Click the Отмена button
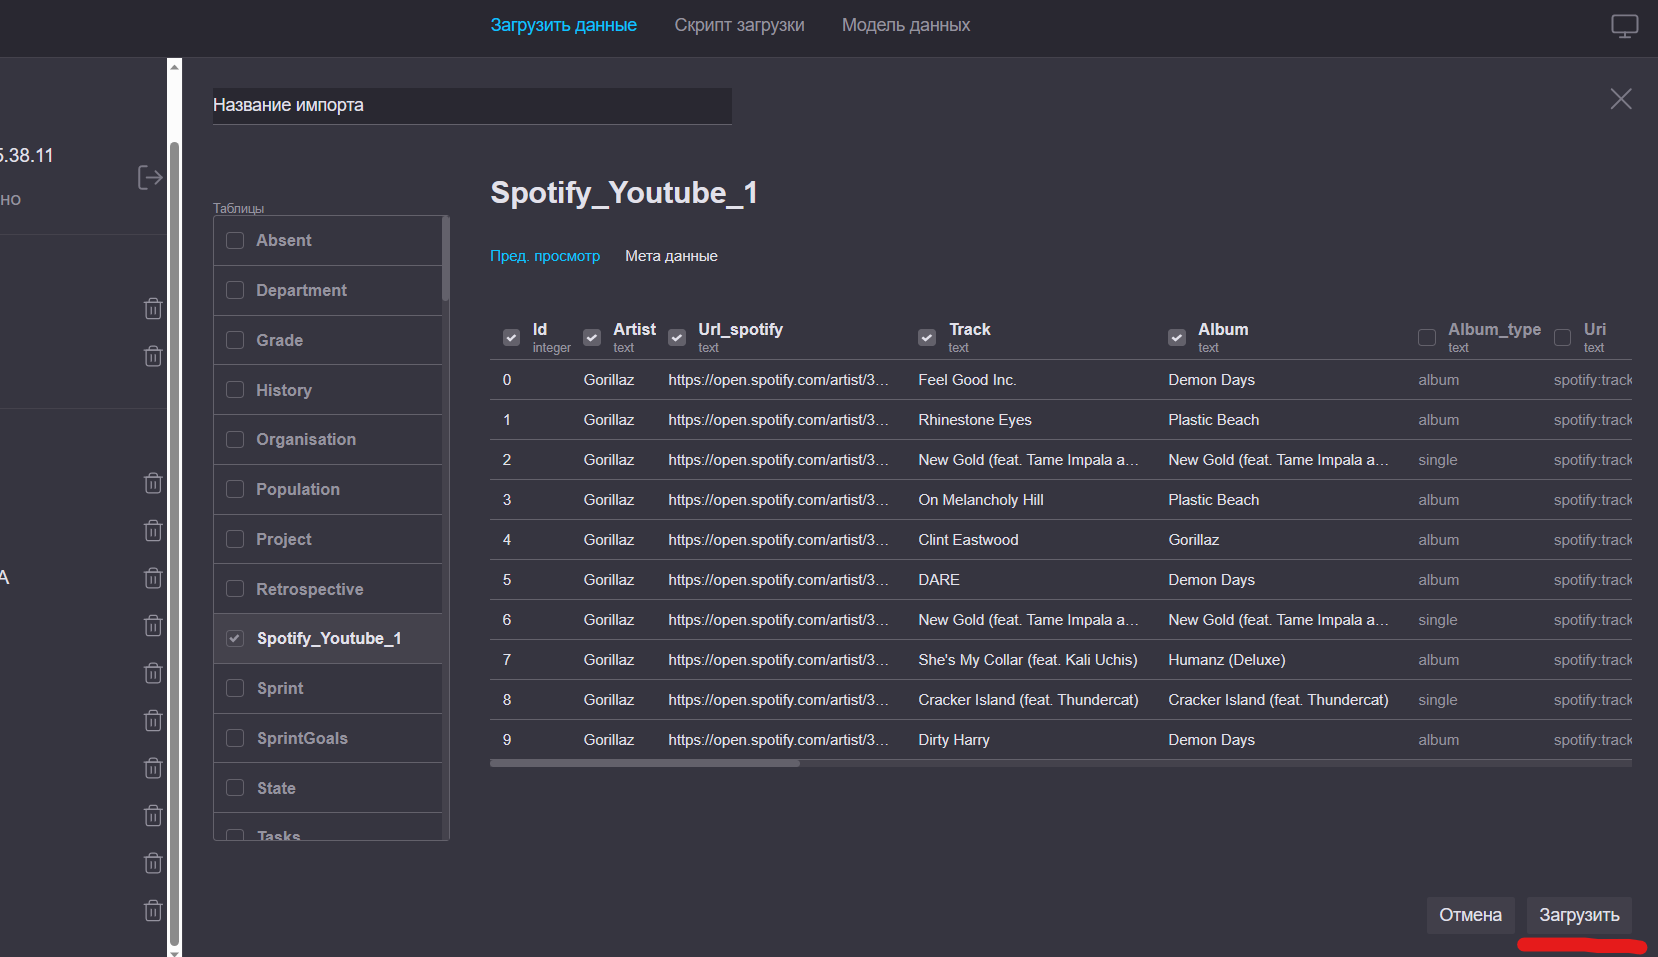Viewport: 1658px width, 957px height. click(x=1470, y=915)
